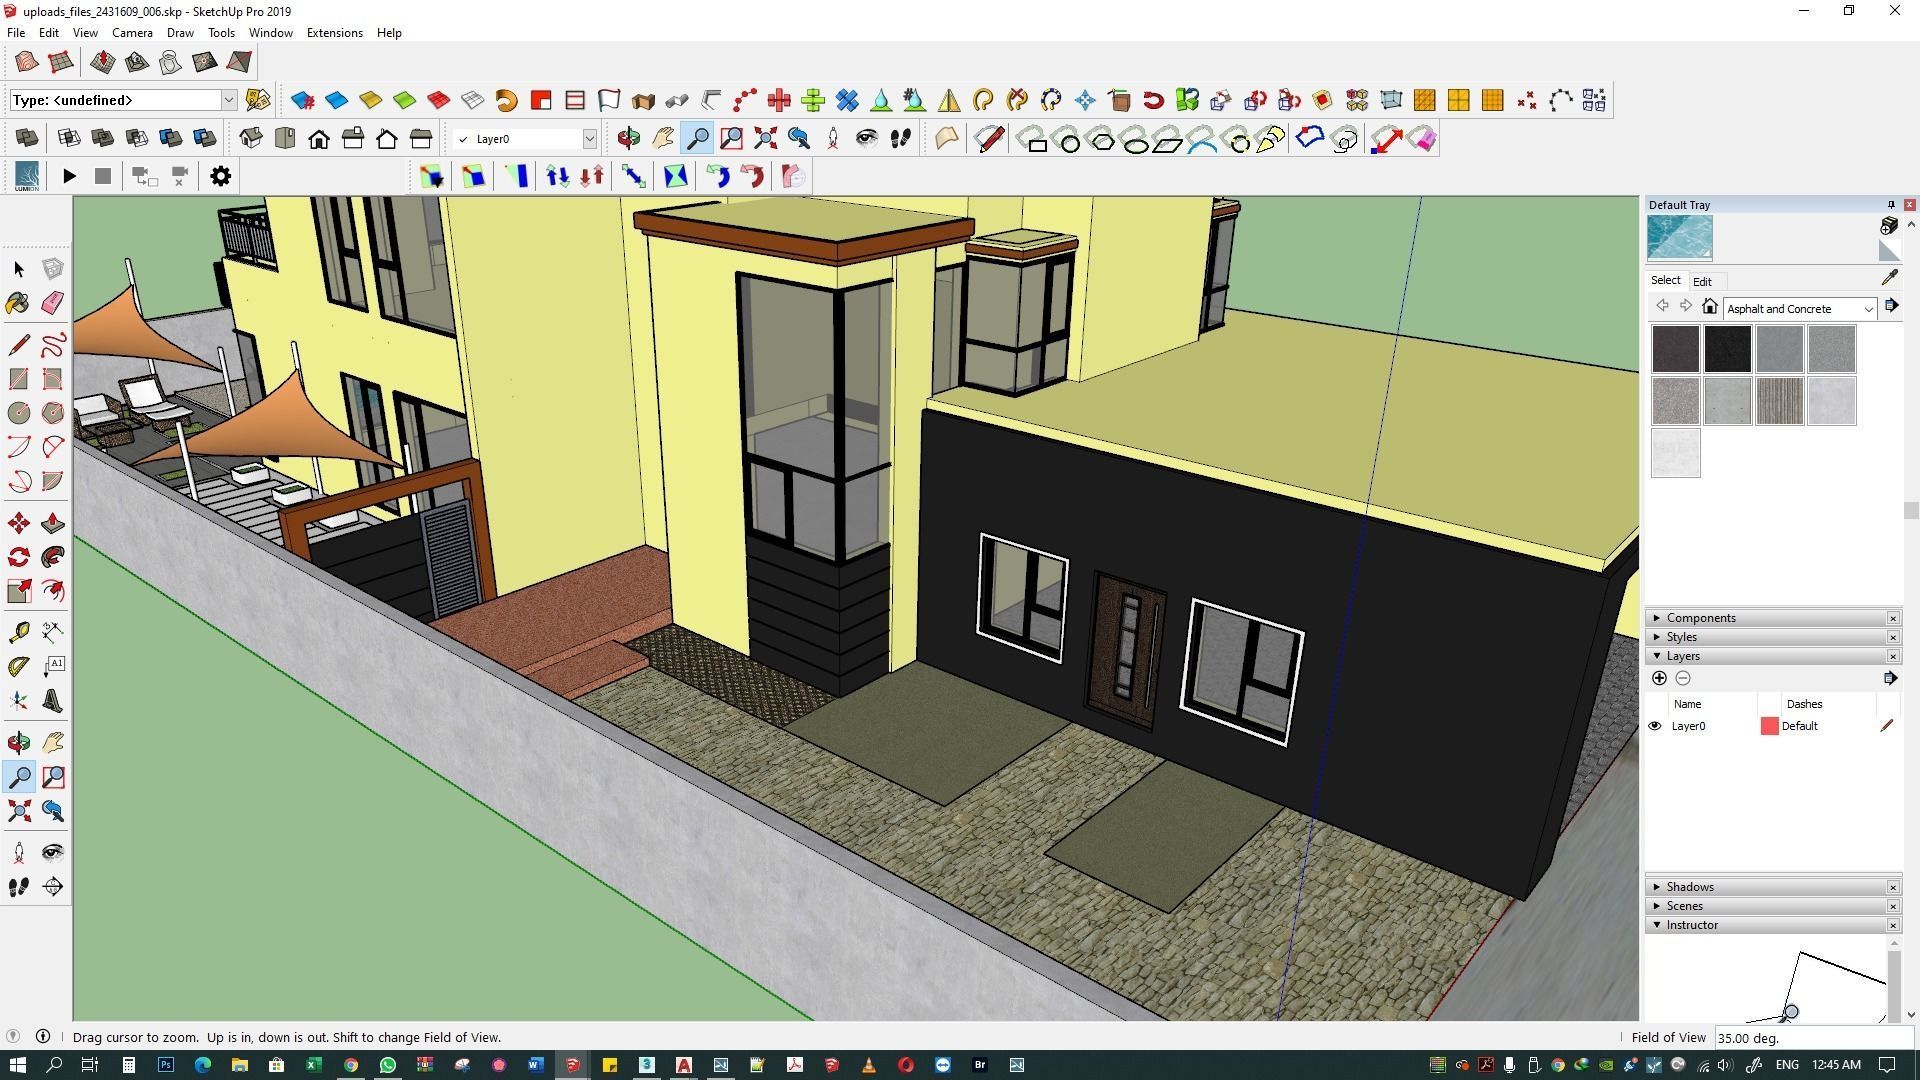Open the settings gear icon in Lumion toolbar
Viewport: 1920px width, 1080px height.
point(220,177)
